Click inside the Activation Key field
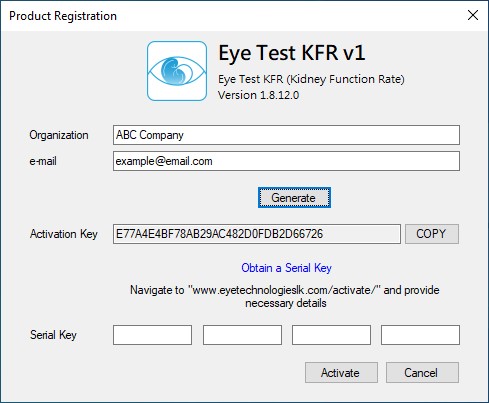Viewport: 489px width, 403px height. 257,234
